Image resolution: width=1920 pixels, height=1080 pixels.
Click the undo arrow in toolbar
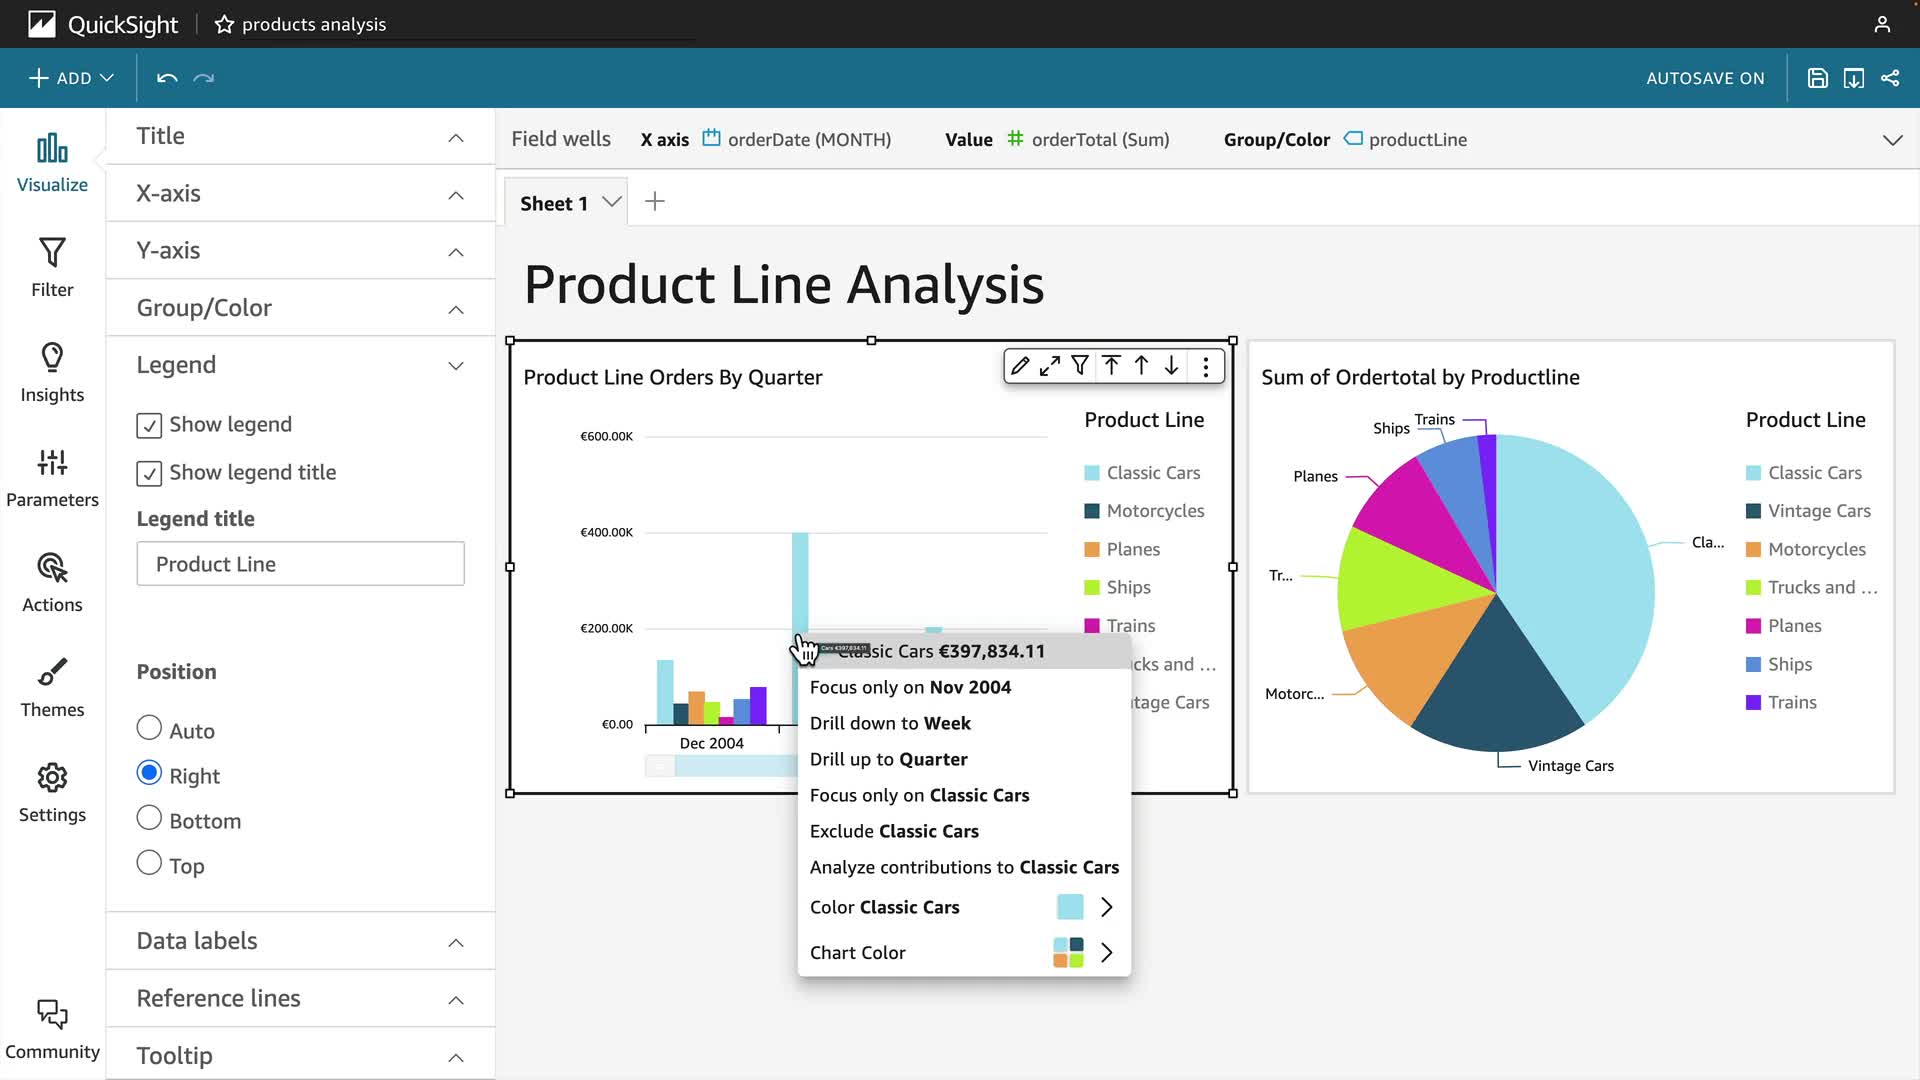coord(167,78)
